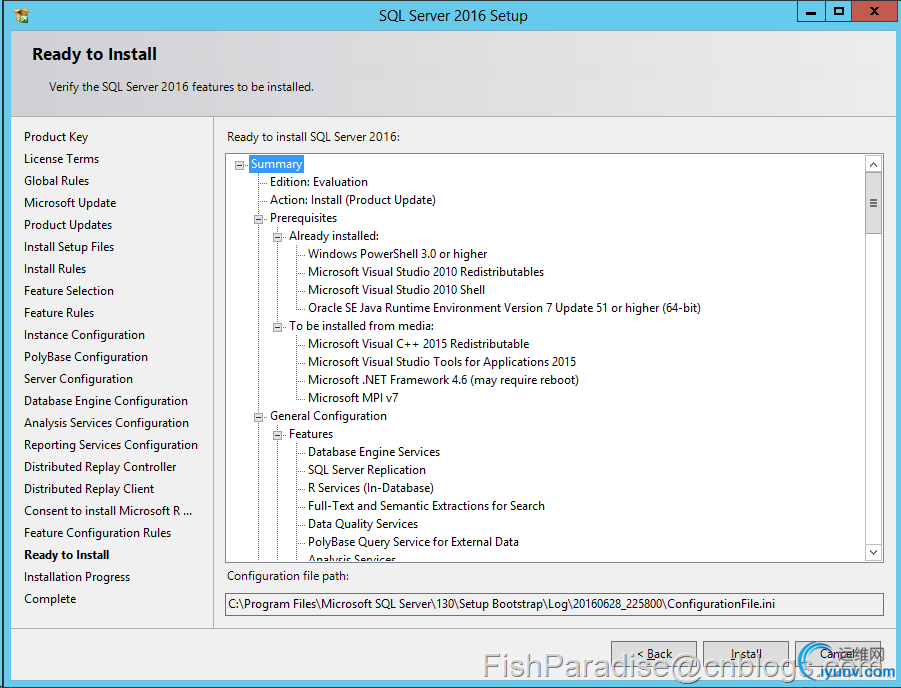Close the SQL Server 2016 Setup window

click(x=874, y=11)
